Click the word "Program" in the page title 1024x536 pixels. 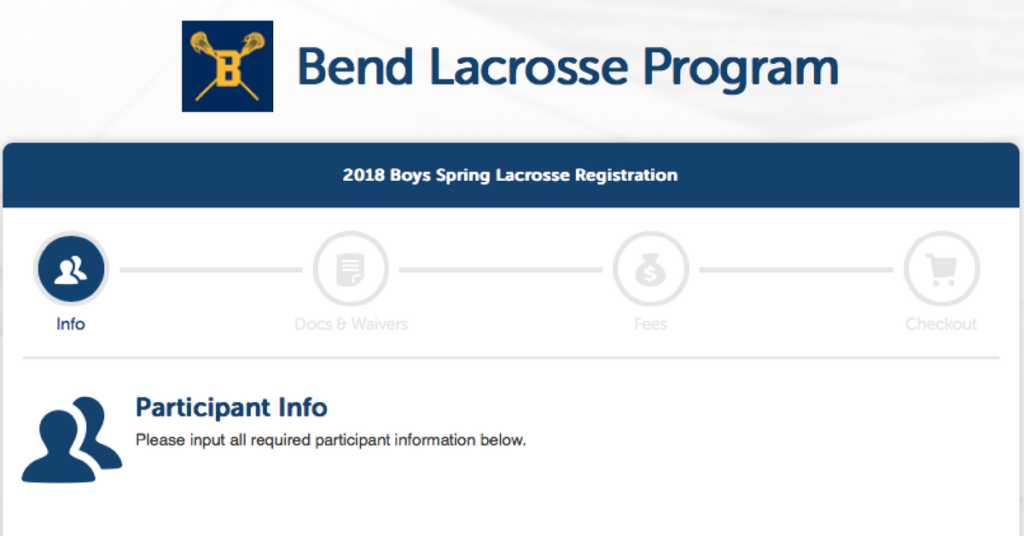pyautogui.click(x=740, y=66)
